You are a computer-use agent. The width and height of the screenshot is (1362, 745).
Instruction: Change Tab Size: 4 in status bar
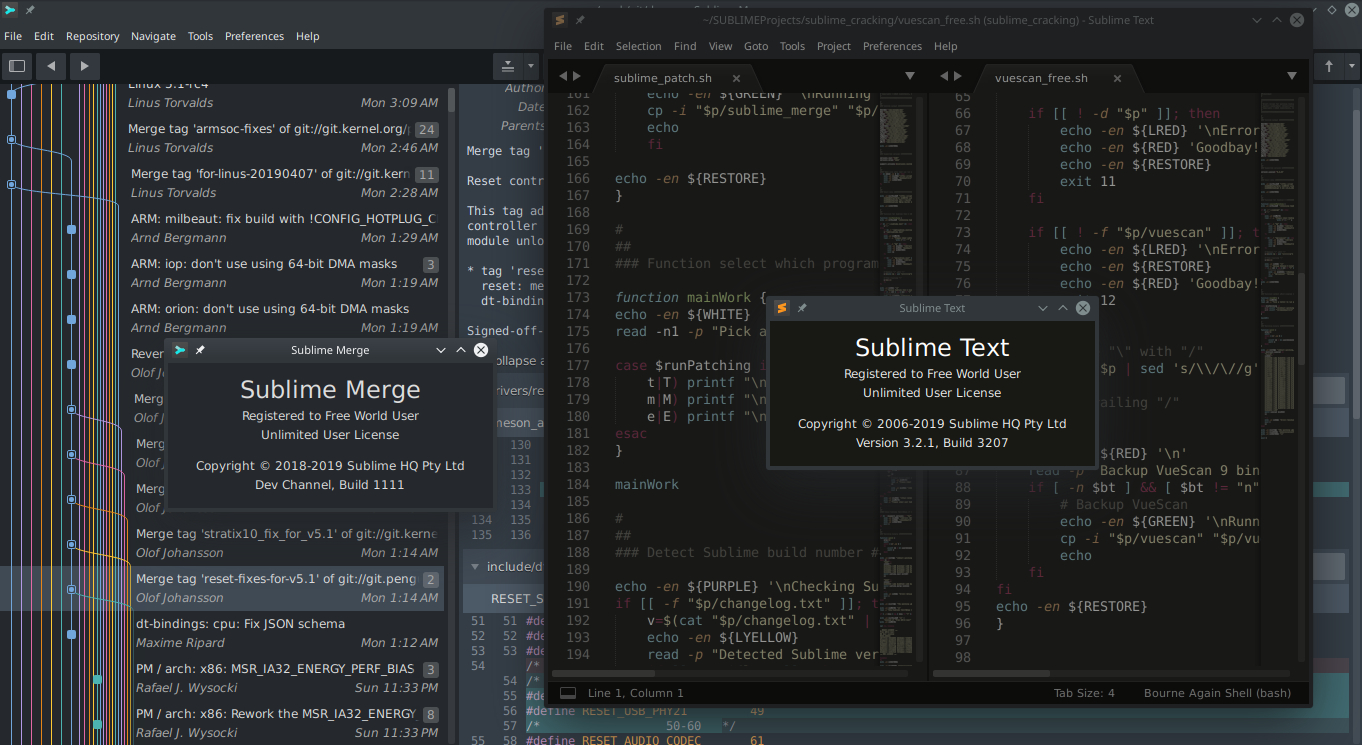point(1084,693)
